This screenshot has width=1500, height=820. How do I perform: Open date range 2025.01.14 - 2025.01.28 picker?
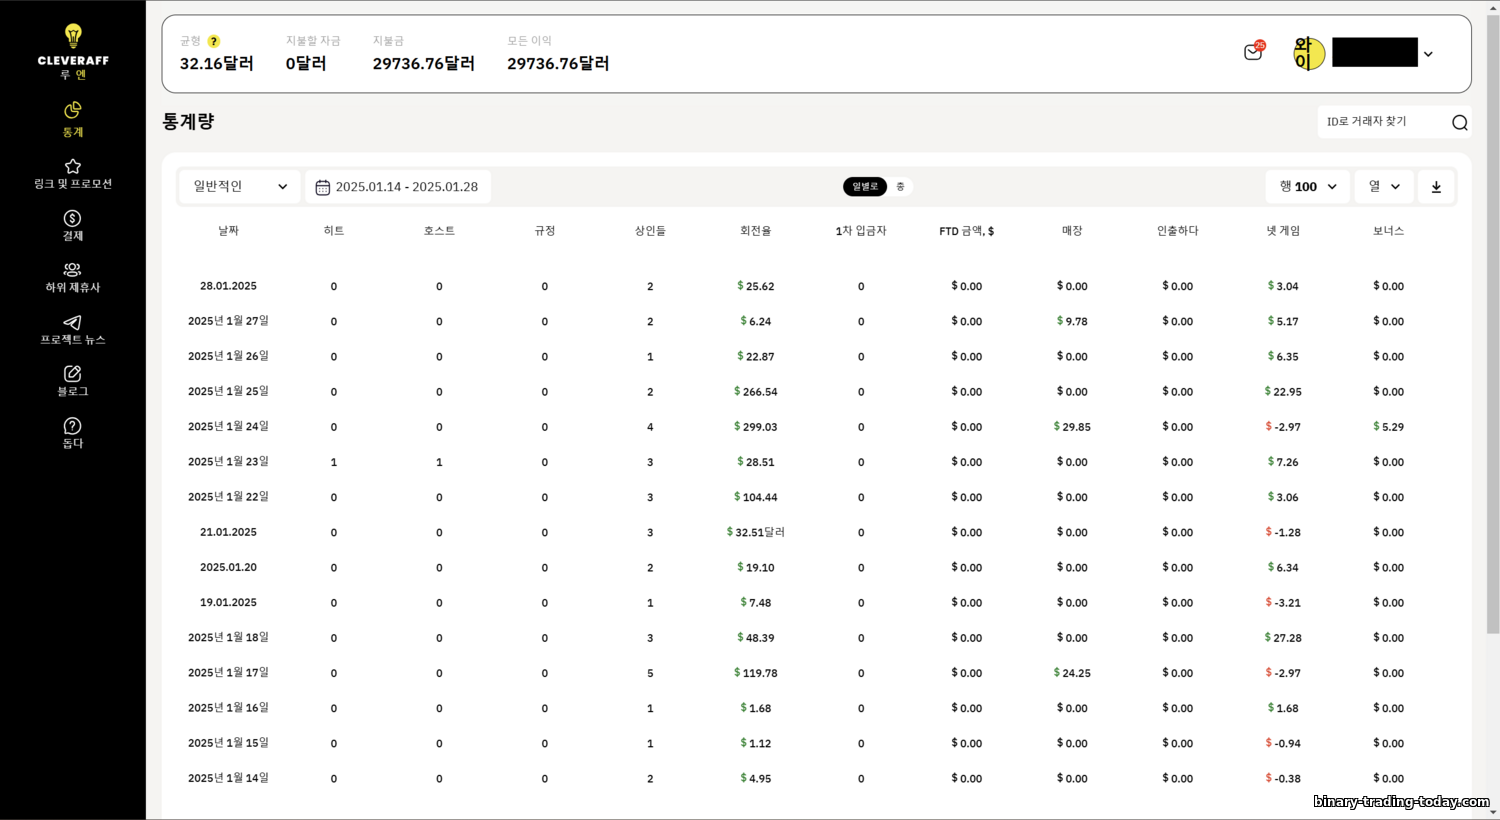pyautogui.click(x=398, y=187)
